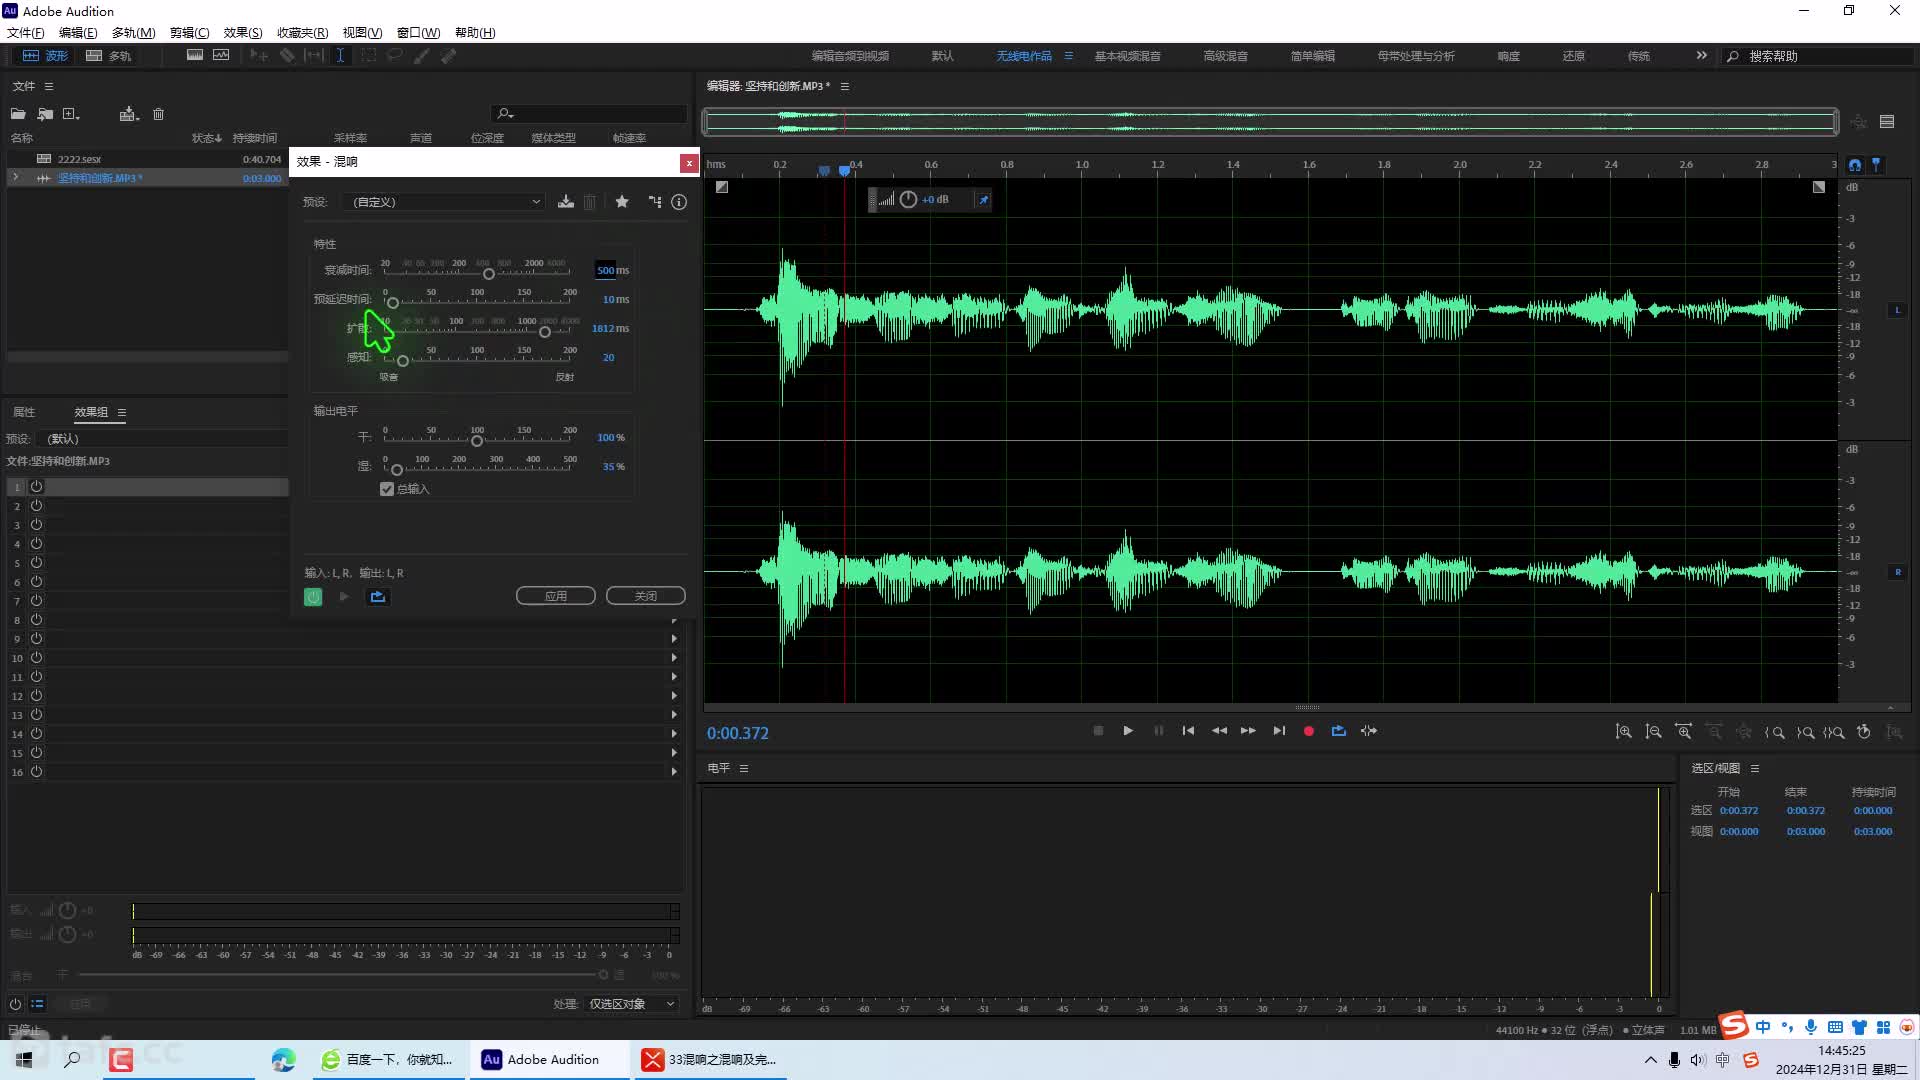Image resolution: width=1920 pixels, height=1080 pixels.
Task: Open the 文件 menu
Action: 25,32
